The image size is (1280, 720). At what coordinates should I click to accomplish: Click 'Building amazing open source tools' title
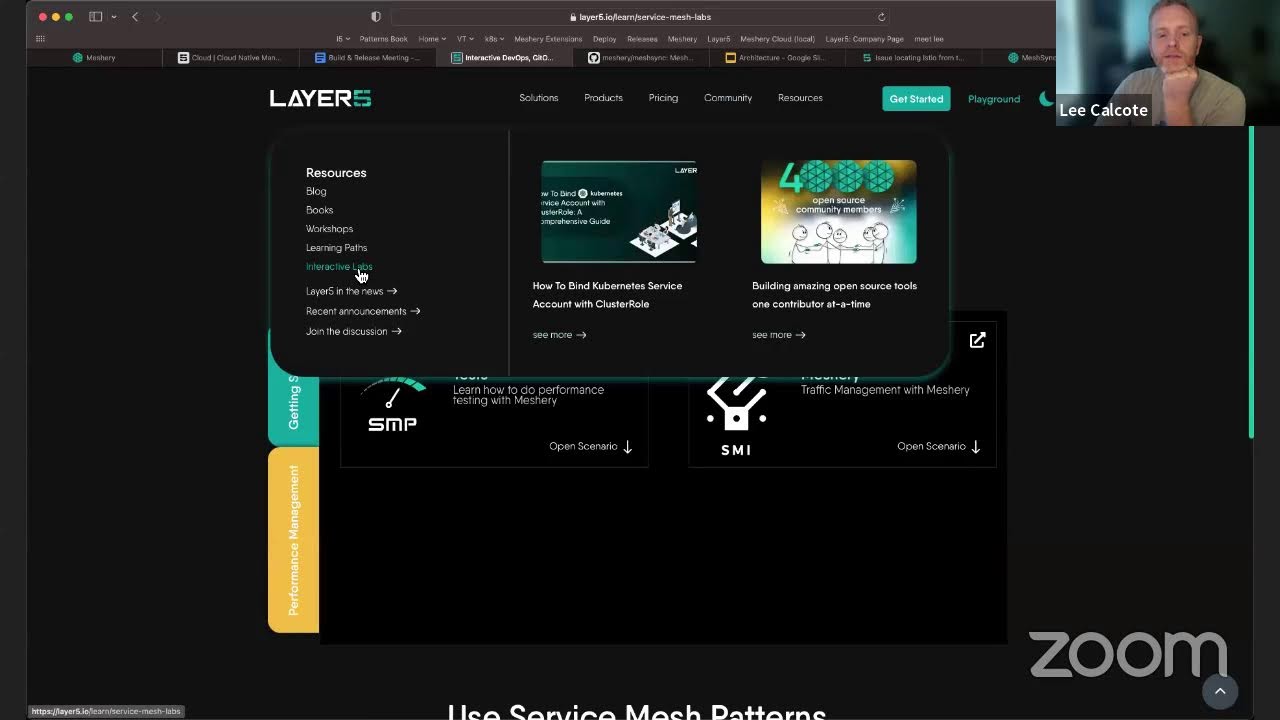(834, 295)
